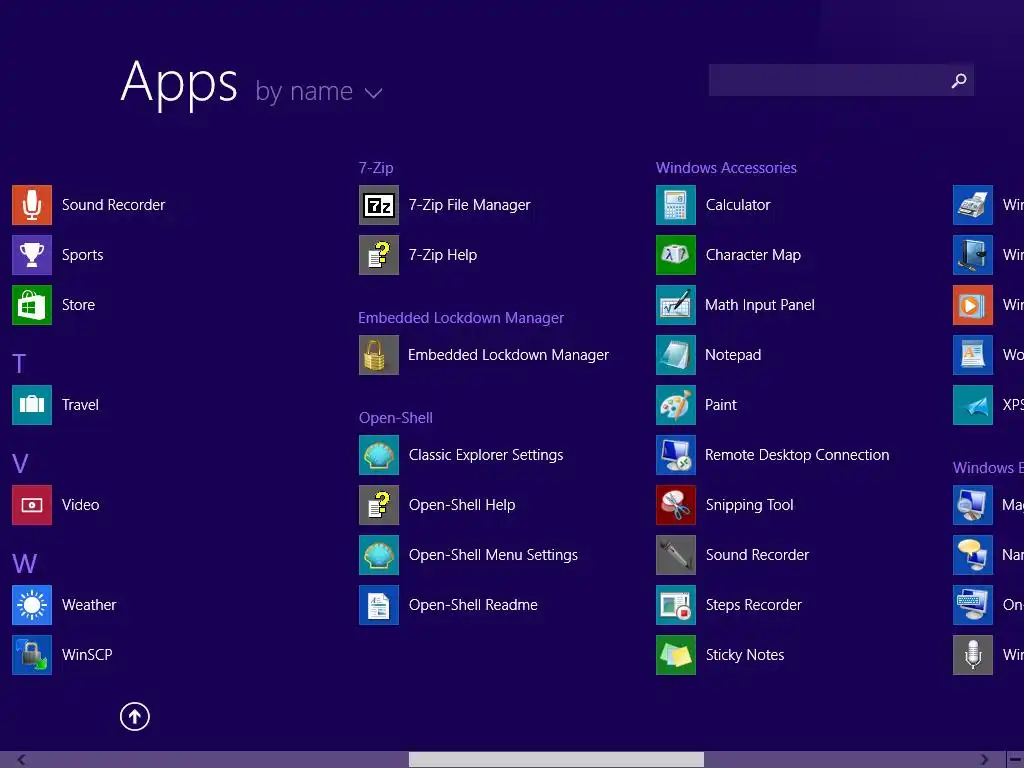Click the 'Steps Recorder' label
This screenshot has width=1024, height=768.
click(754, 605)
